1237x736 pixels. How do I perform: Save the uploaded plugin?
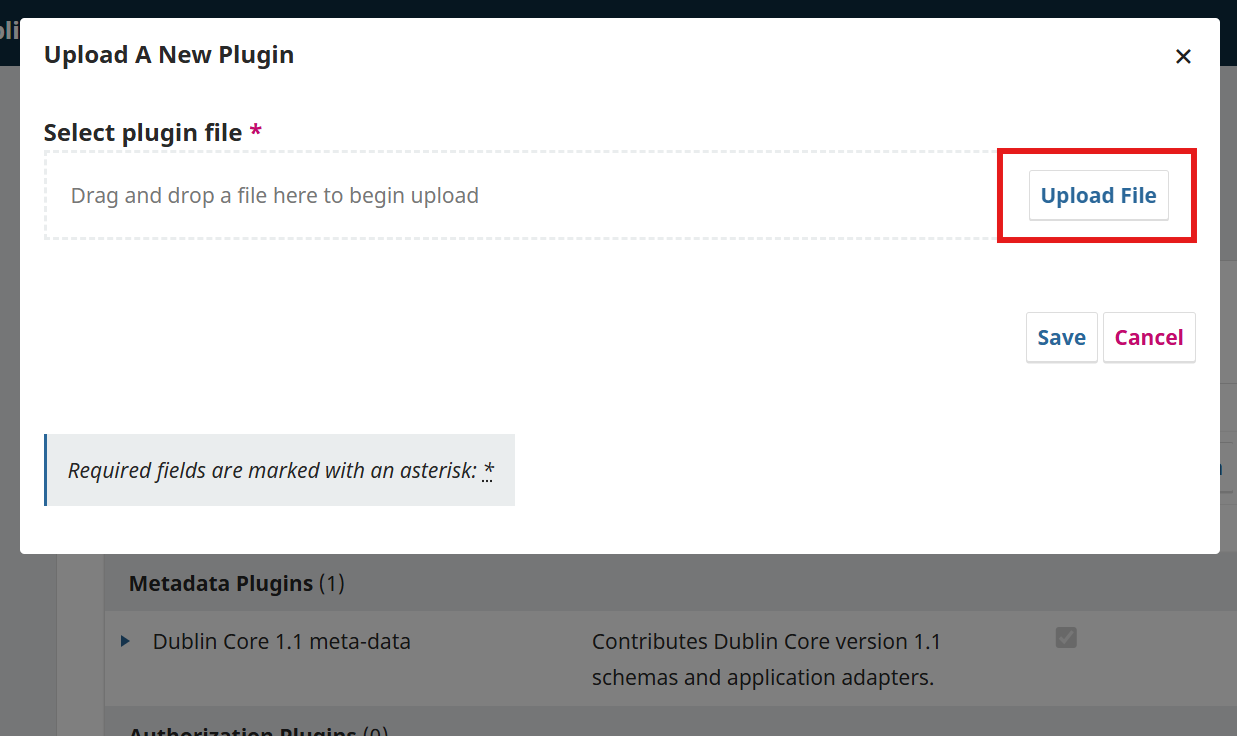[1061, 338]
